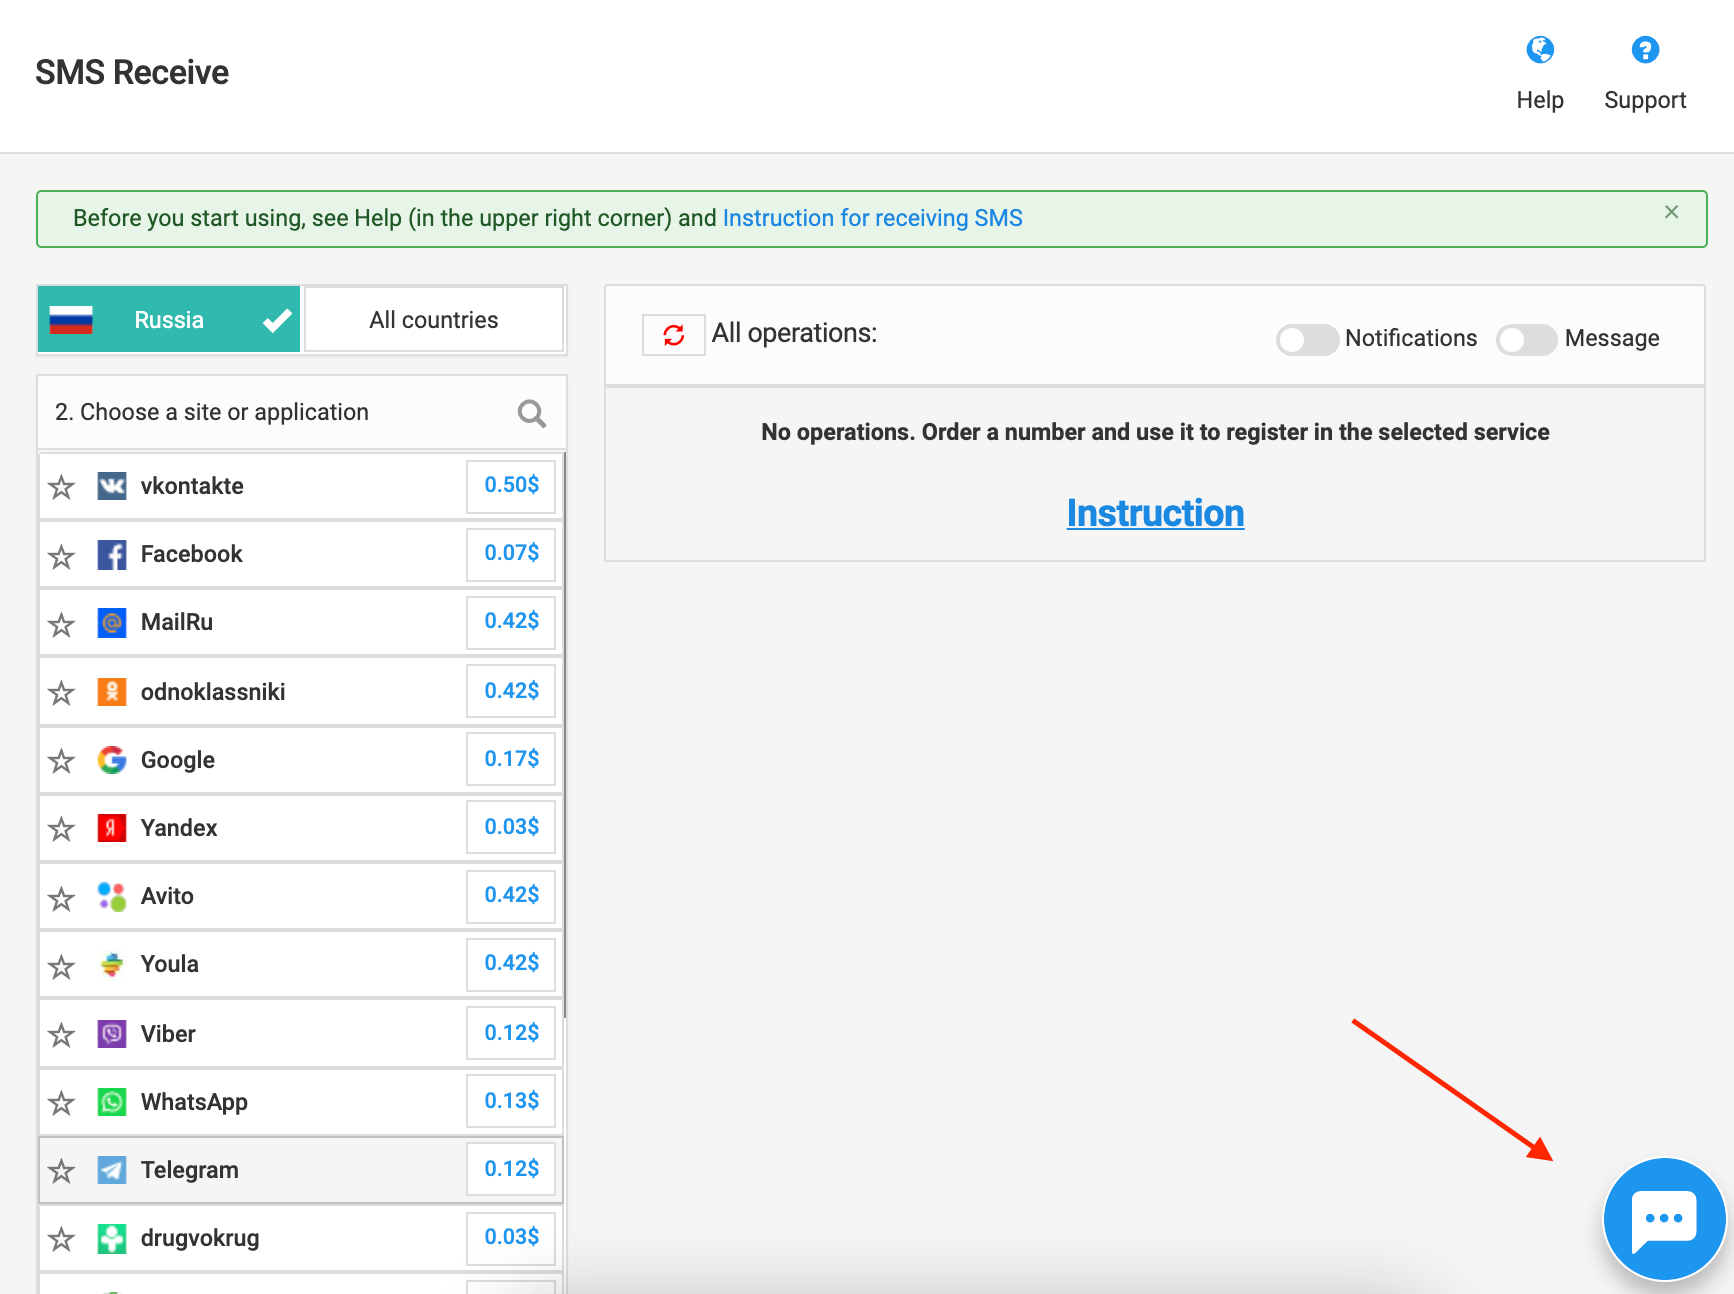Star the Telegram service
1734x1294 pixels.
[x=62, y=1171]
